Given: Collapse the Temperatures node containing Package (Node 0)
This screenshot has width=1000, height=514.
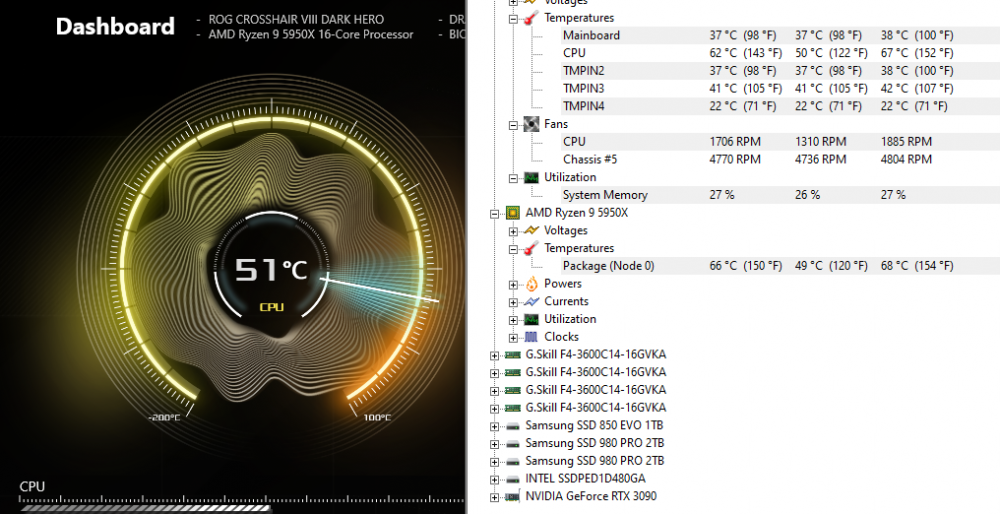Looking at the screenshot, I should 513,249.
